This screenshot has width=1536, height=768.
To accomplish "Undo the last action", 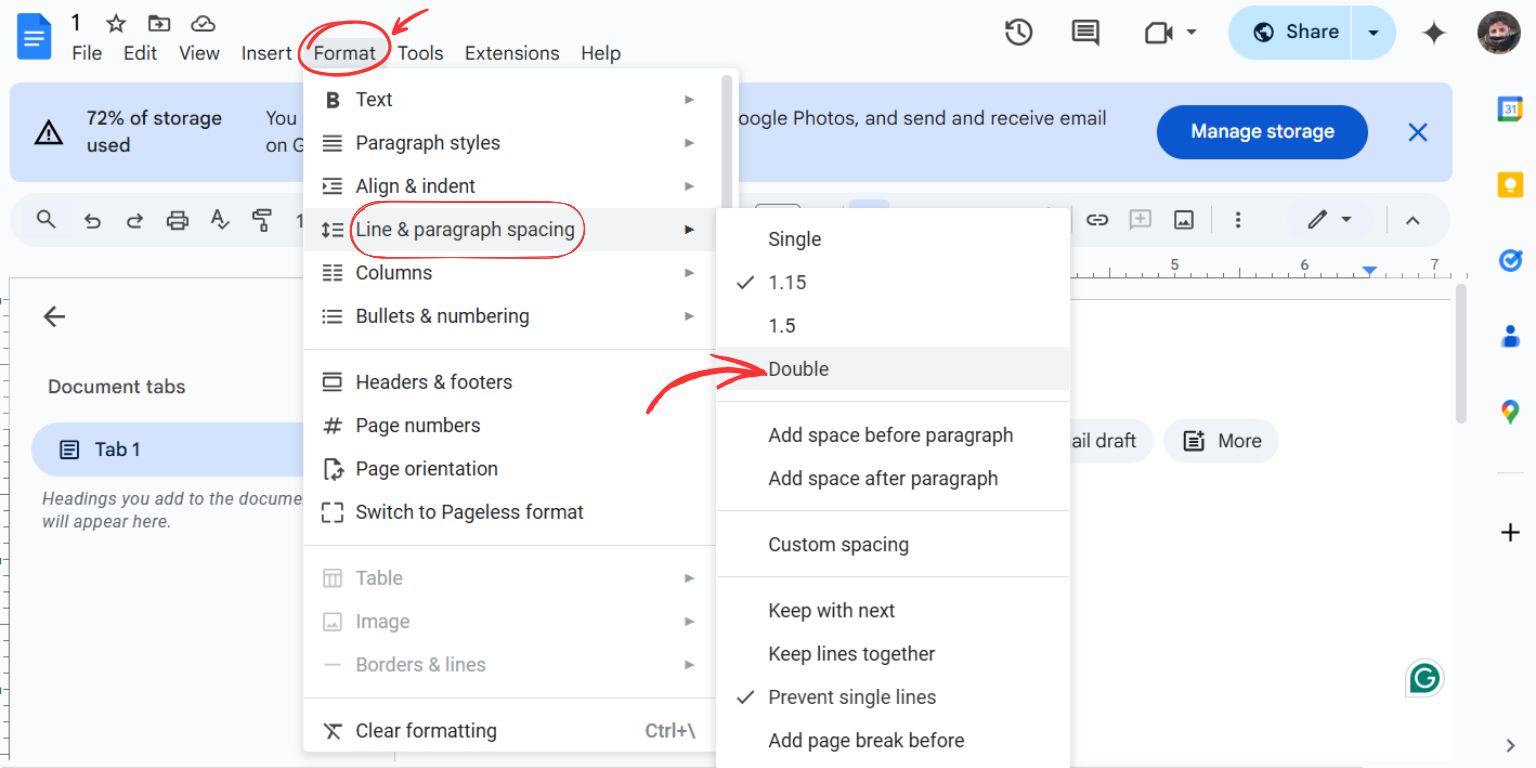I will (92, 221).
